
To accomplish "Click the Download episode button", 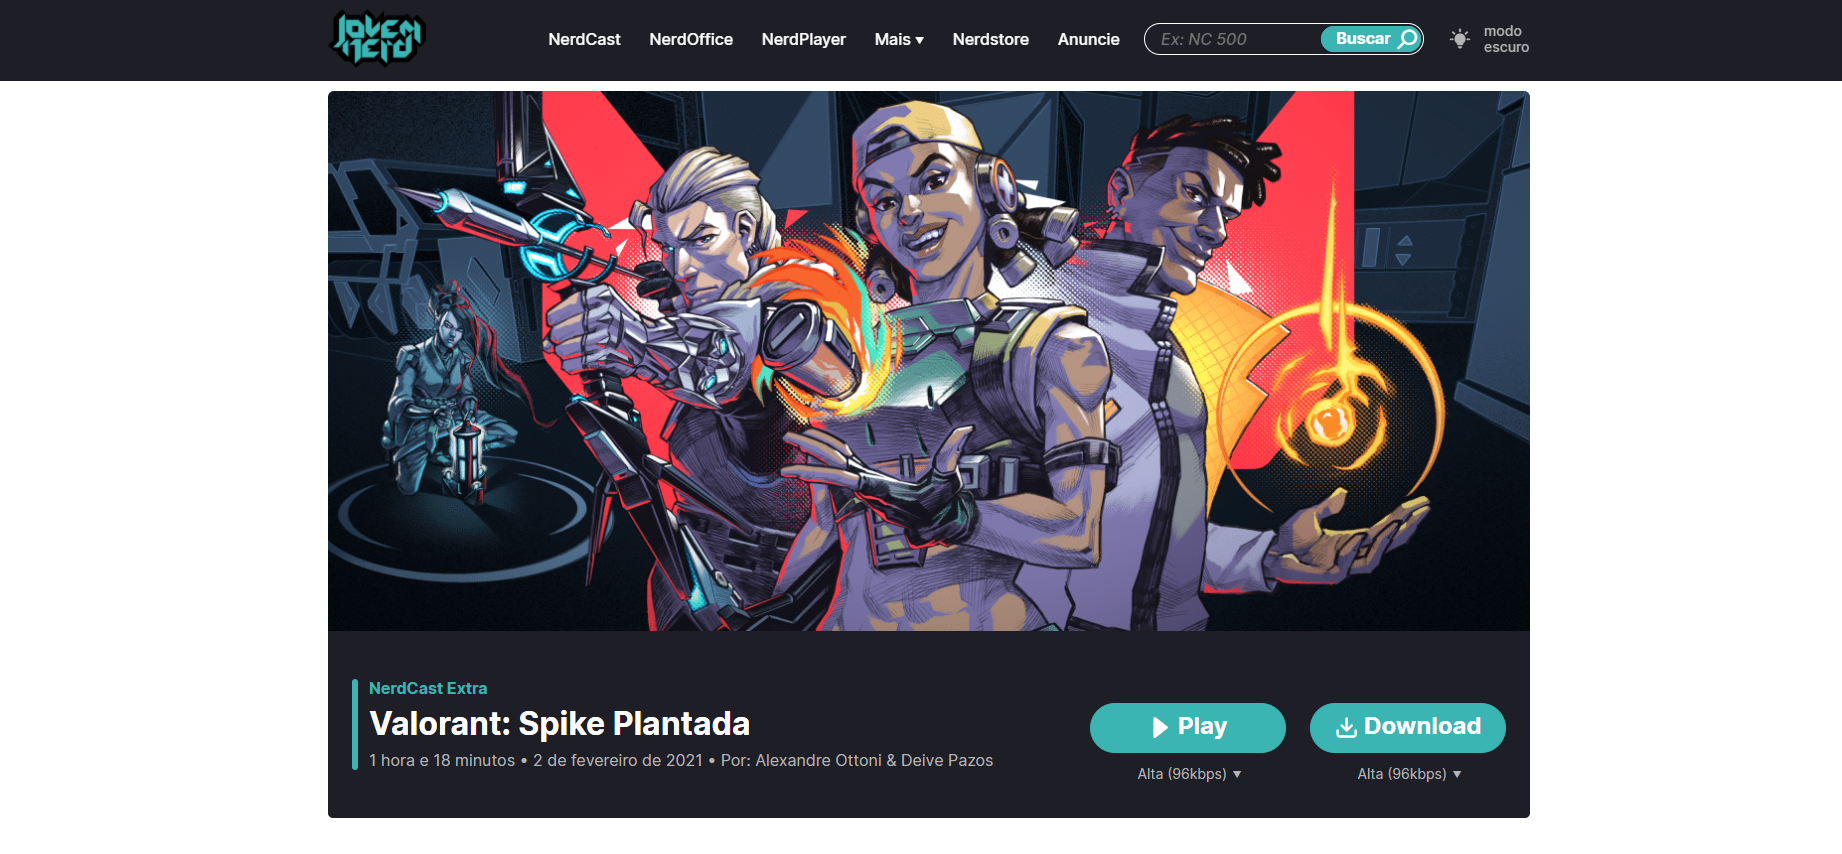I will (1408, 728).
